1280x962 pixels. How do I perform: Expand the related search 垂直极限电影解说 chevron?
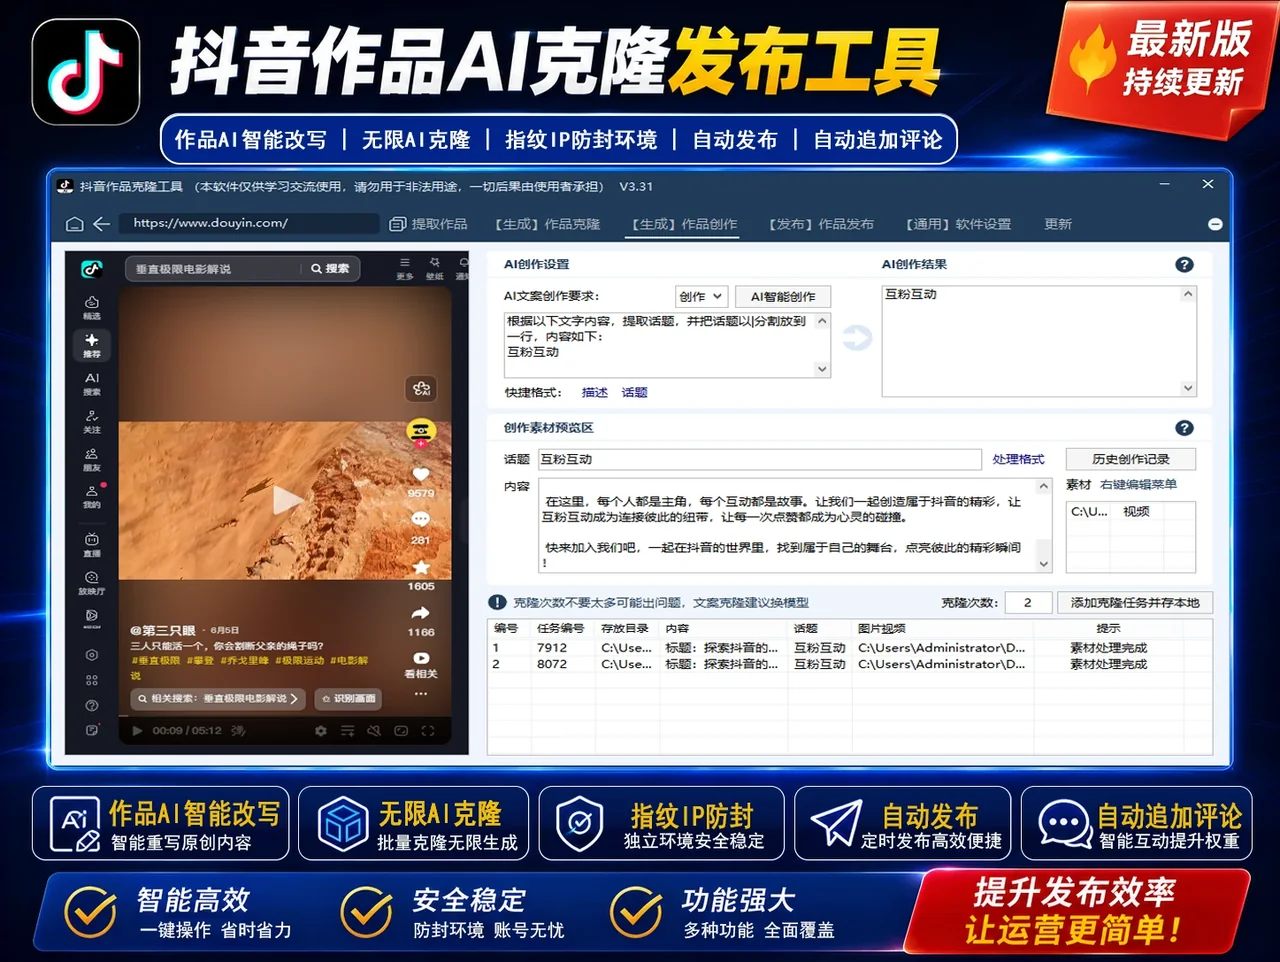(x=294, y=699)
